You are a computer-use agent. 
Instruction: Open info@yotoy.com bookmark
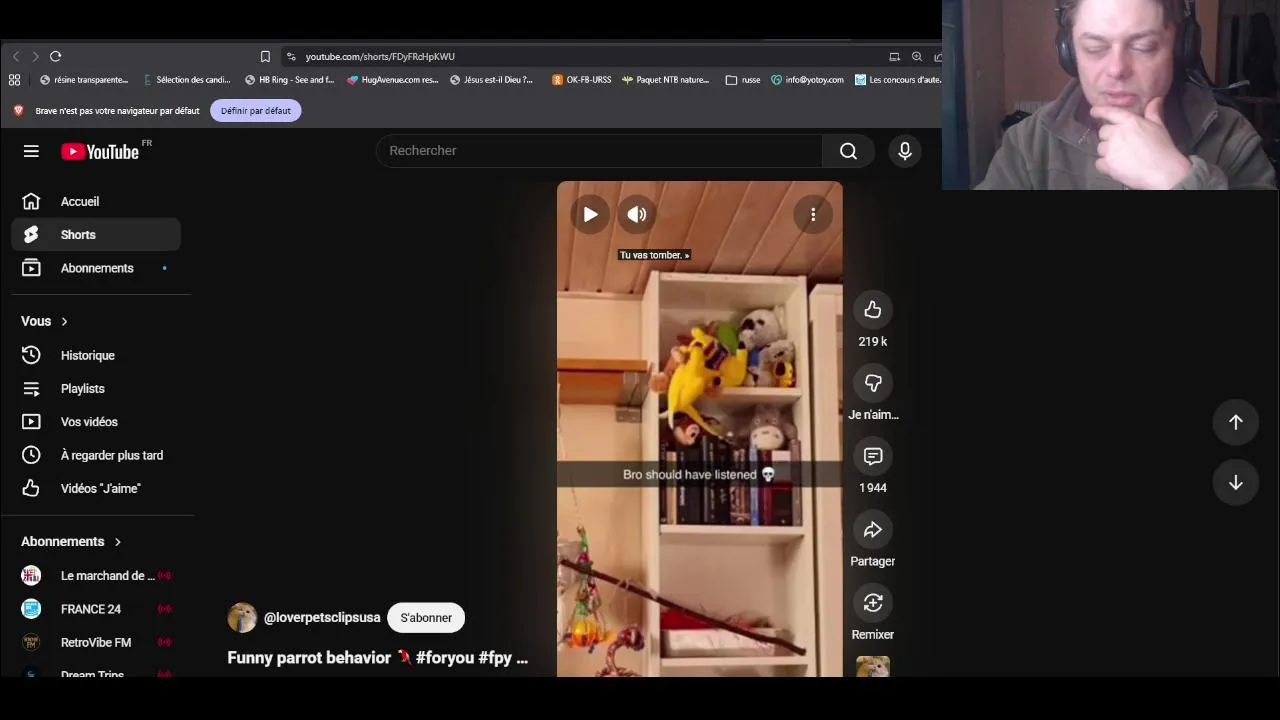click(807, 80)
